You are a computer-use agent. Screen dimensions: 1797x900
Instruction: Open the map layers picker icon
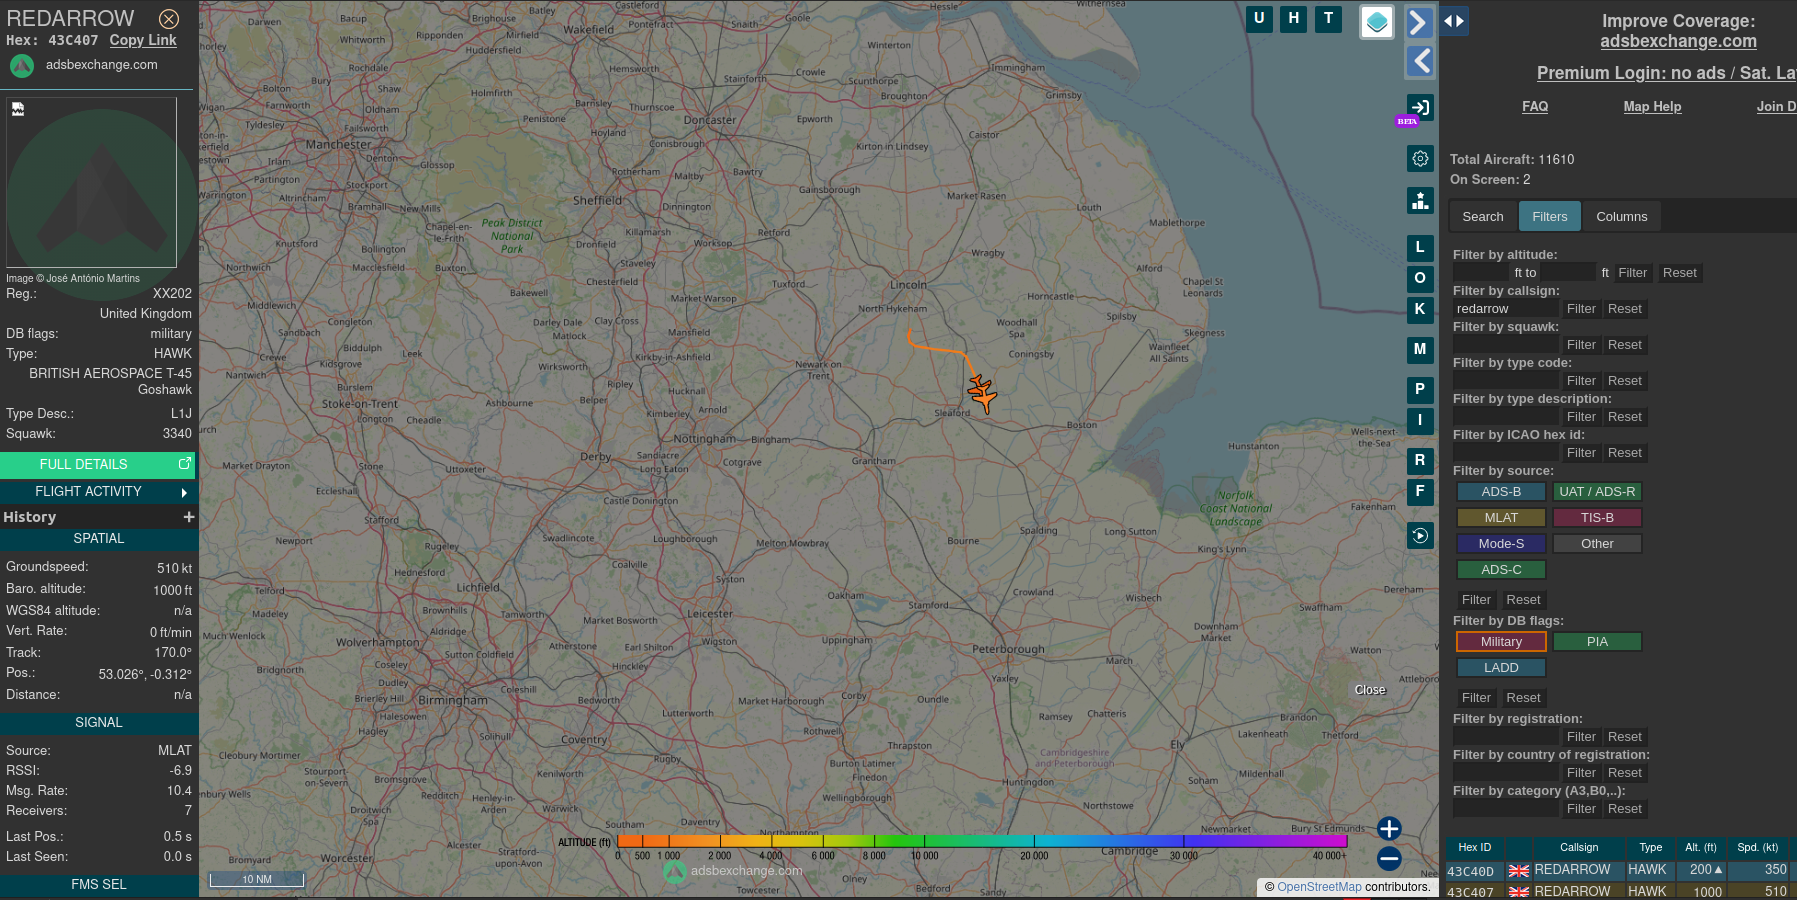[x=1376, y=22]
